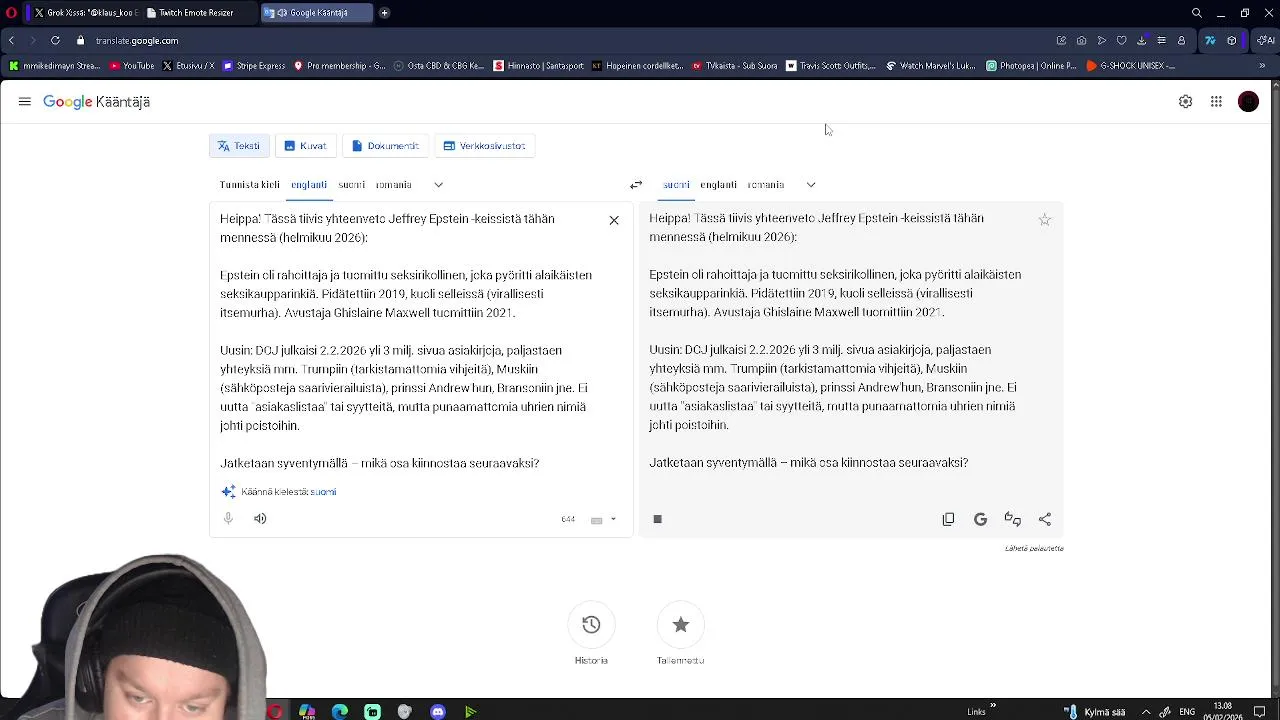Go back in browser history

[x=11, y=41]
